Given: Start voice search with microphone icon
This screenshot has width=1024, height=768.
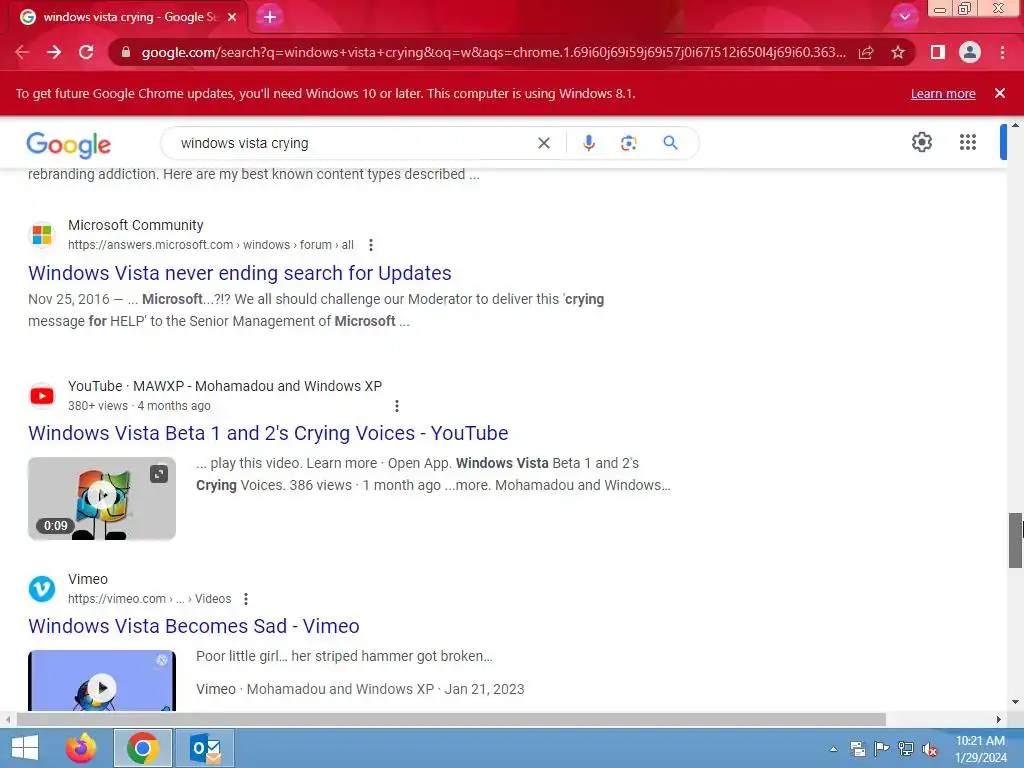Looking at the screenshot, I should tap(588, 143).
